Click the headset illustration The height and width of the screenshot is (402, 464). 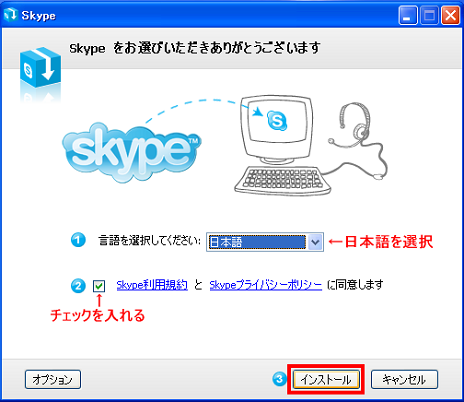tap(358, 141)
